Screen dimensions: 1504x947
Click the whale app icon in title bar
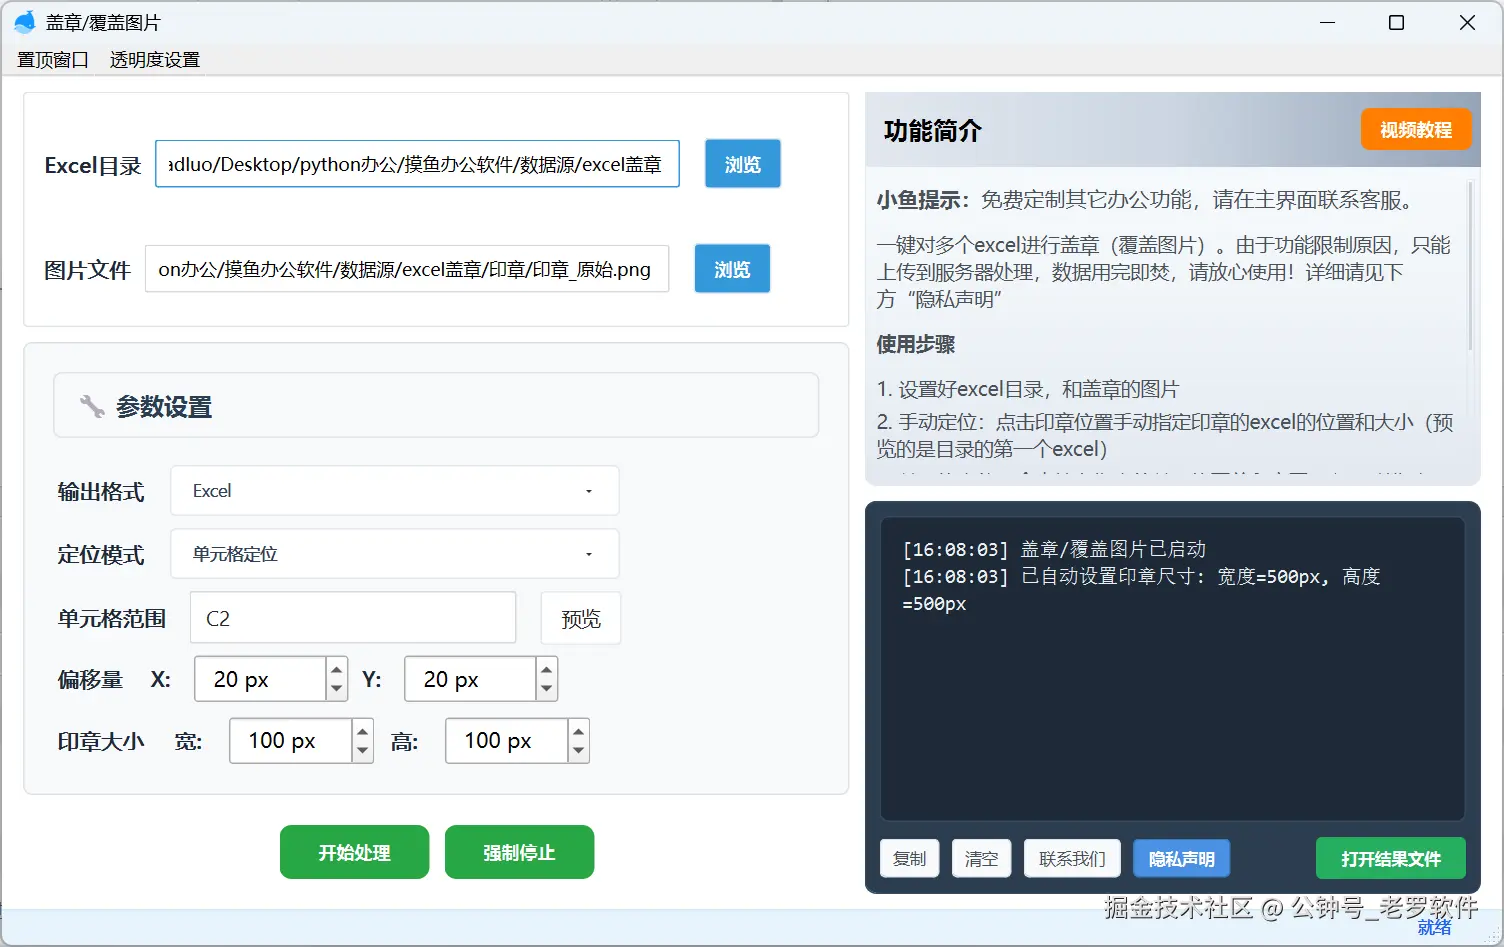tap(24, 22)
